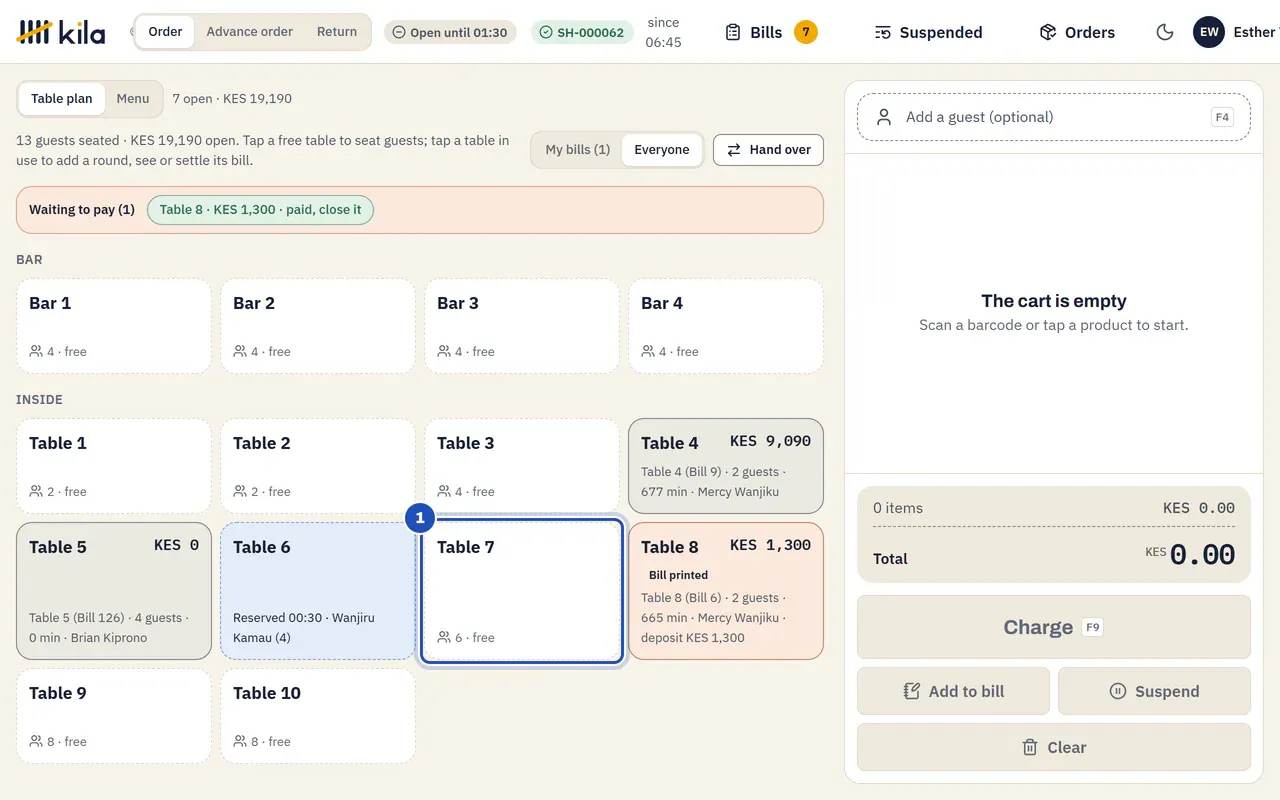Filter to My bills (1)
1280x800 pixels.
[578, 150]
